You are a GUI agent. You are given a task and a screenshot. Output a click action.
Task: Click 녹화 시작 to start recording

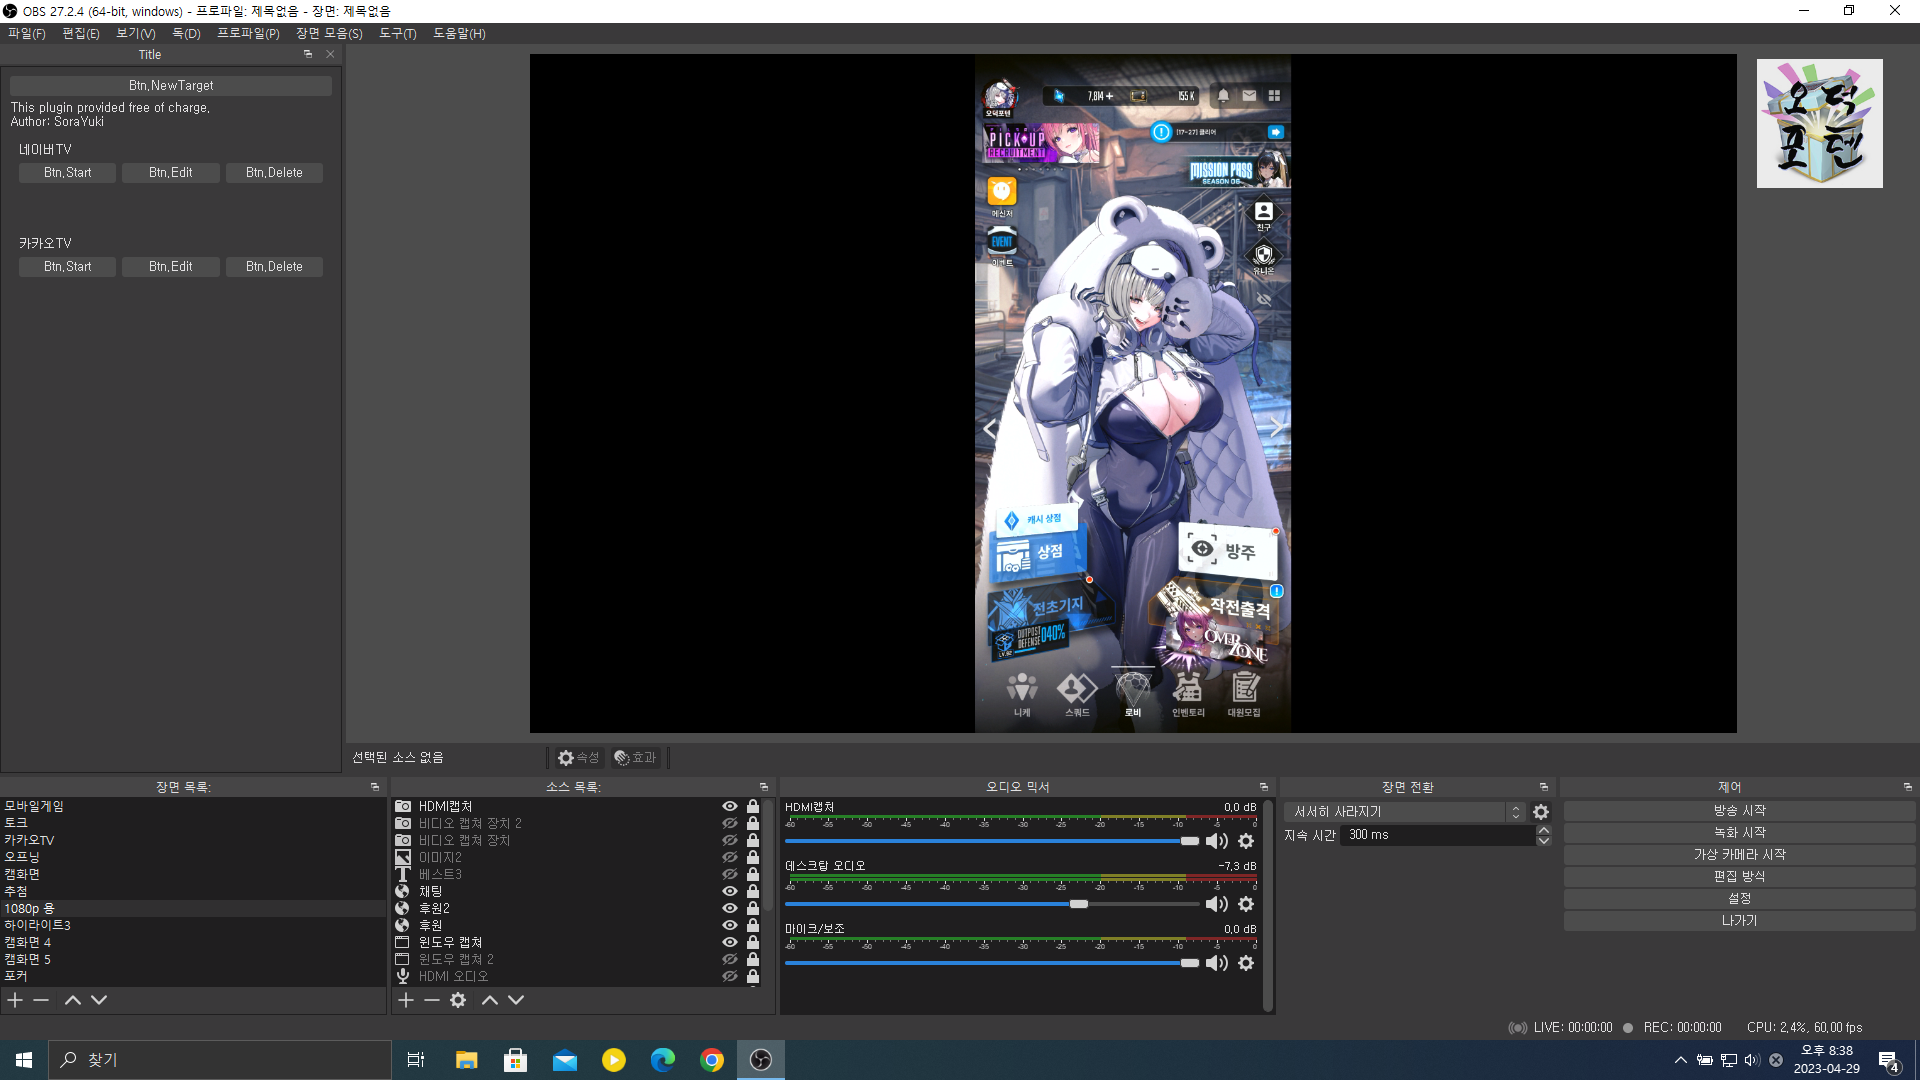coord(1739,833)
